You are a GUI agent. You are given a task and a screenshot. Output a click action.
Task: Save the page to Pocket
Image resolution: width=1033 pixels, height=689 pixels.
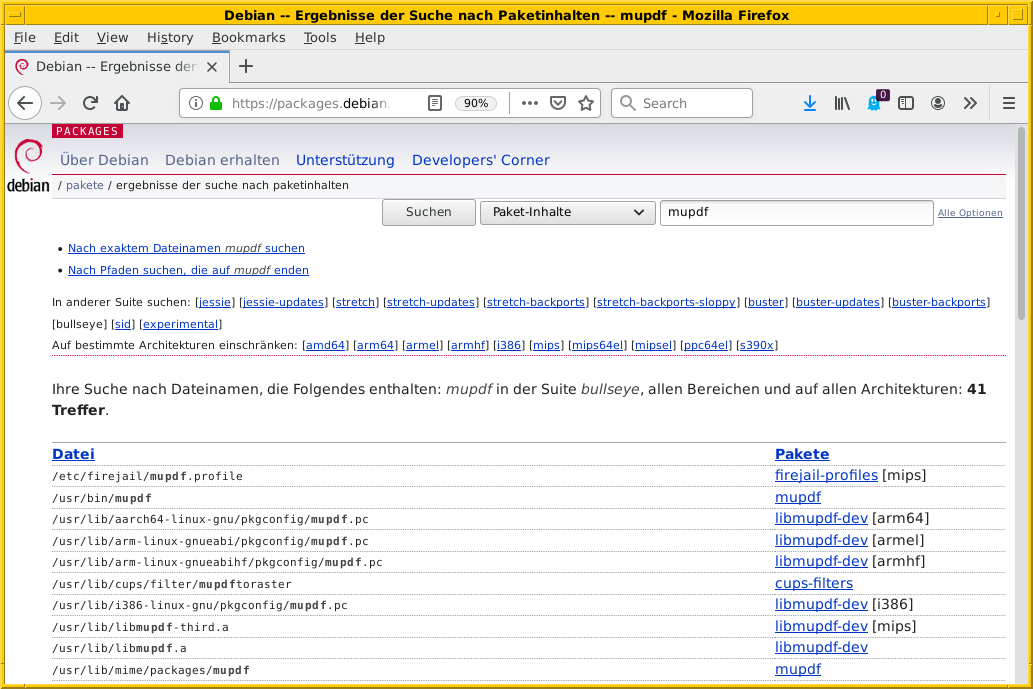557,103
